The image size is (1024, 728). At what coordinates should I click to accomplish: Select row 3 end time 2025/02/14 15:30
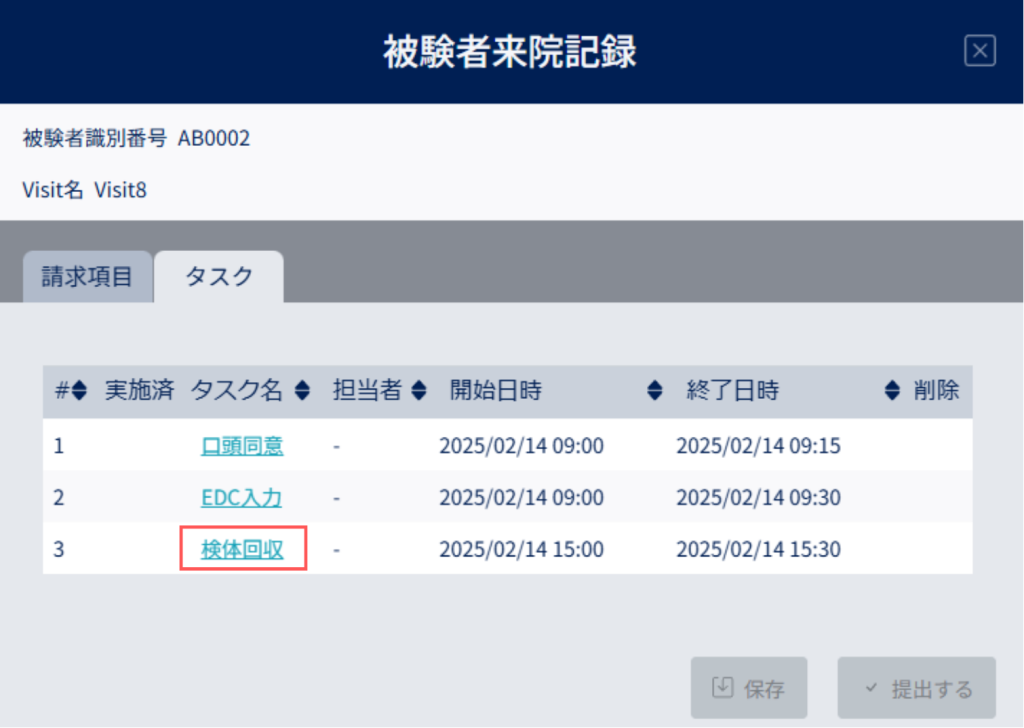(x=758, y=550)
